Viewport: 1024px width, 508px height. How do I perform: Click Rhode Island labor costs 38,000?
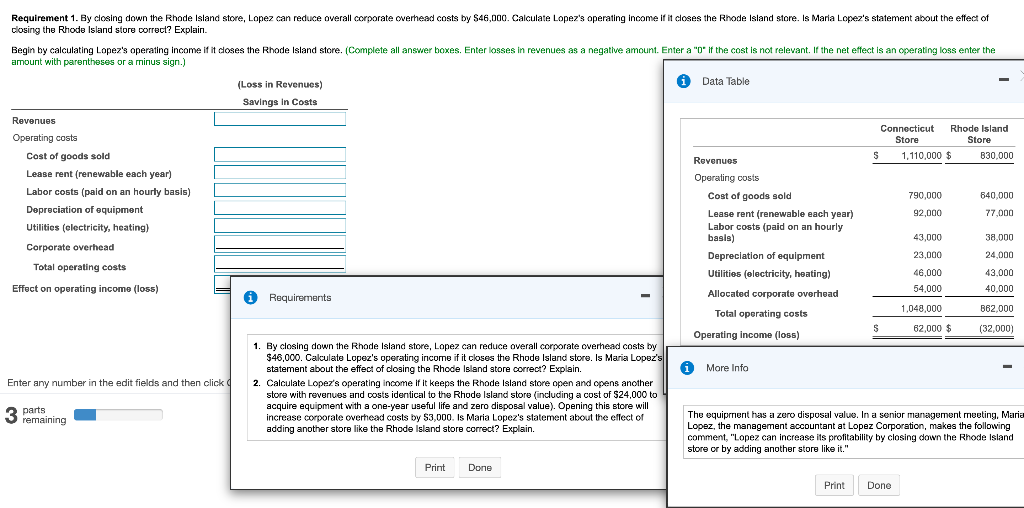point(999,238)
